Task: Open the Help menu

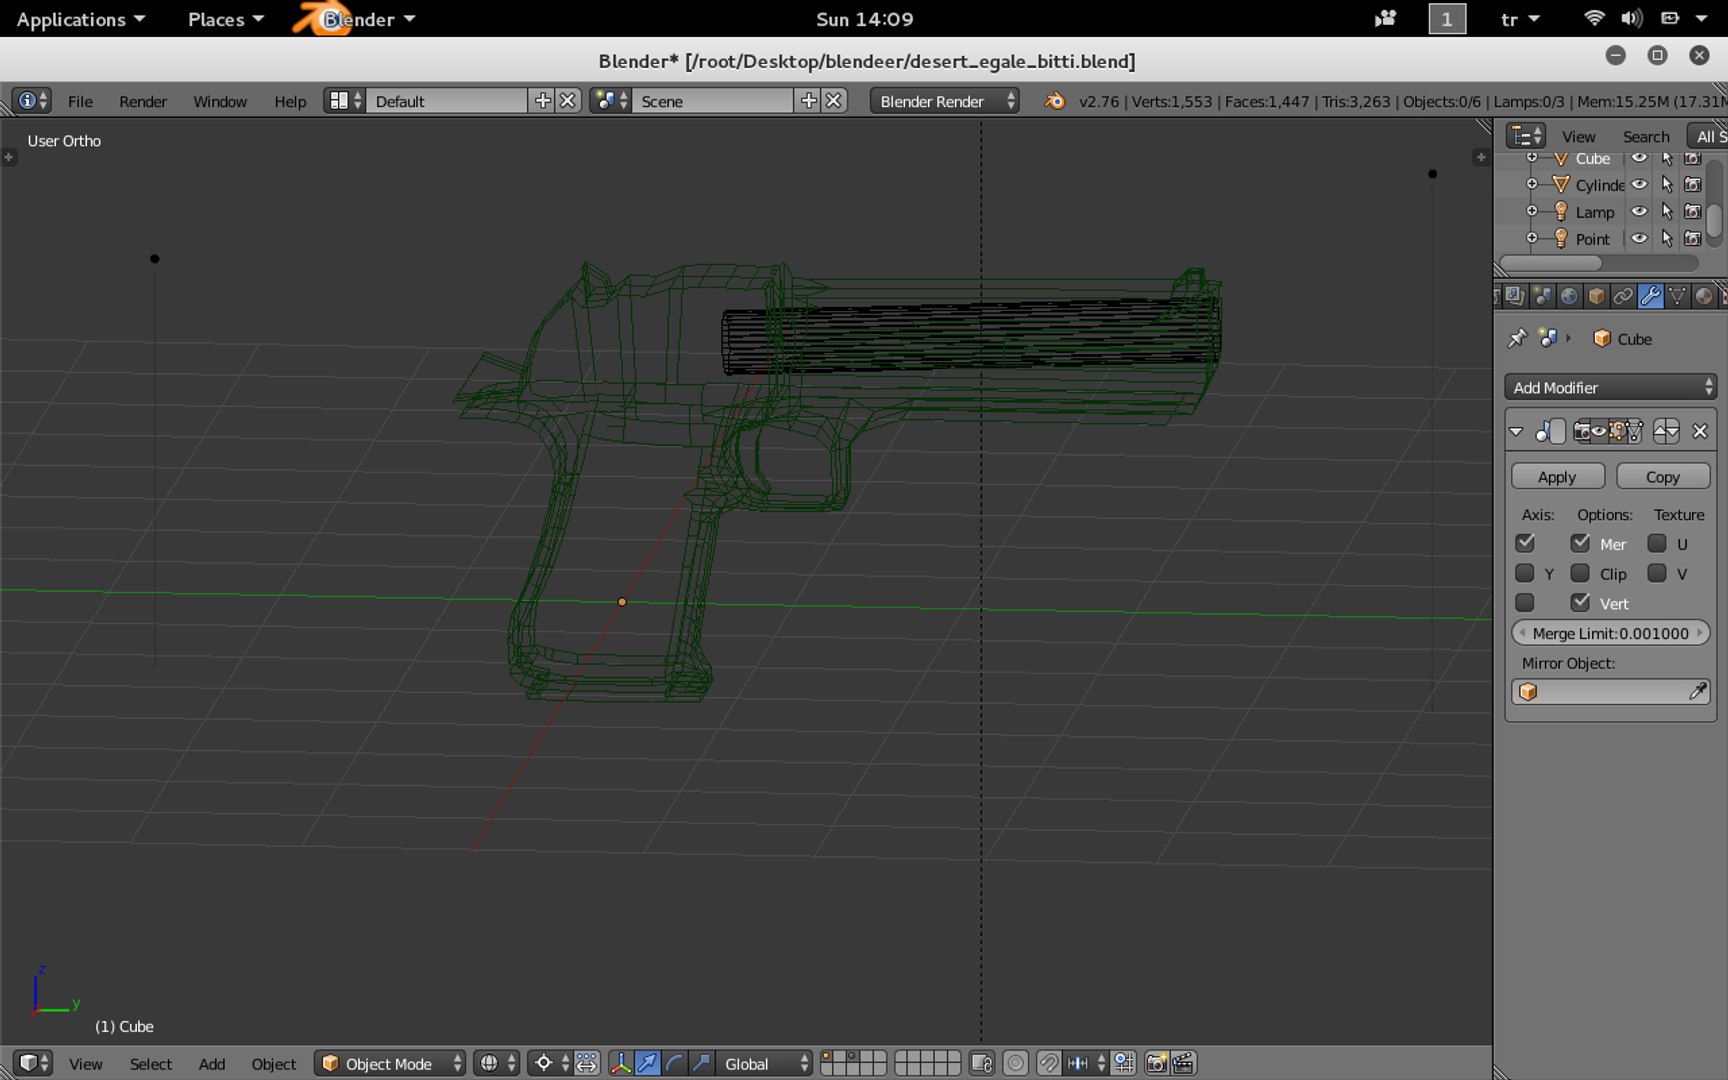Action: (x=290, y=101)
